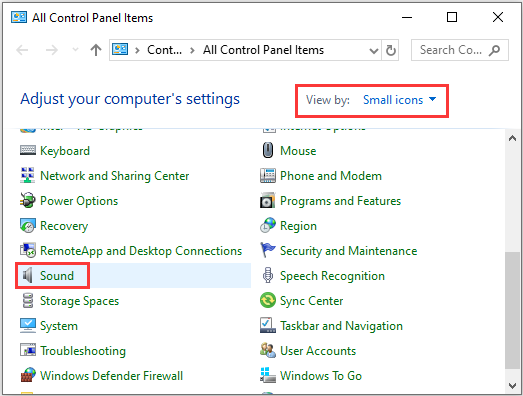Click the Windows Defender Firewall icon
Screen dimensions: 523x396
[28, 375]
